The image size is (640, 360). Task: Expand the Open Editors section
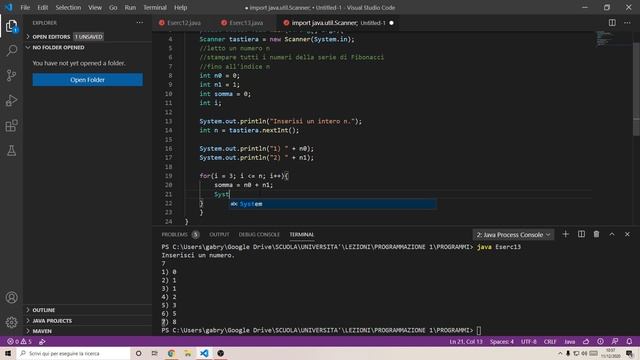88,37
